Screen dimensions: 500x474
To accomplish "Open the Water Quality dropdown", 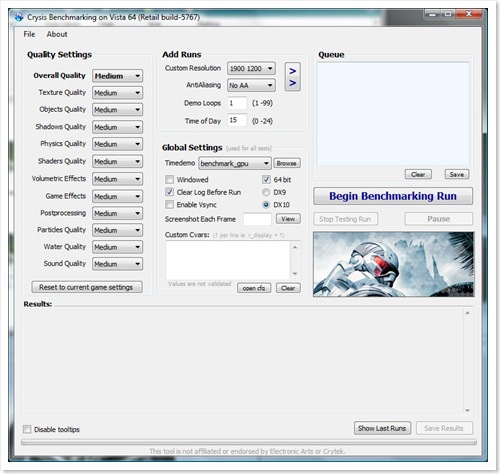I will pyautogui.click(x=117, y=247).
